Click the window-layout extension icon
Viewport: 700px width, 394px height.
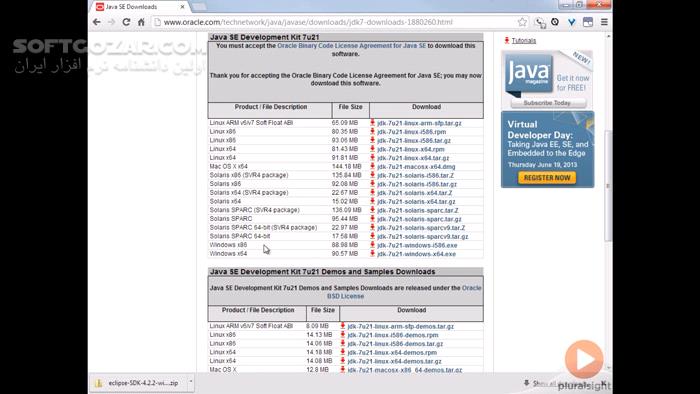[588, 22]
